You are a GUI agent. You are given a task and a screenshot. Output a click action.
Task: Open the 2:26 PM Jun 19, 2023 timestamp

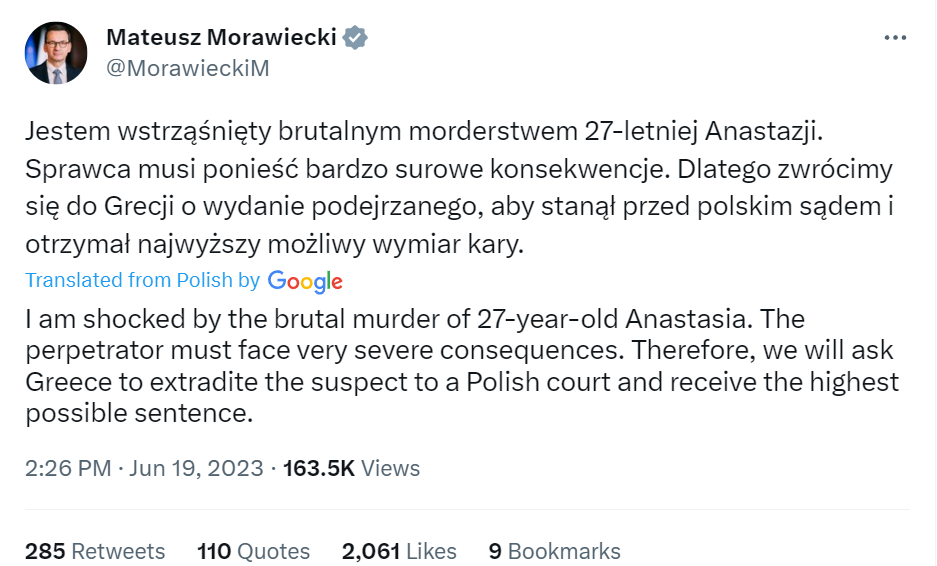click(x=144, y=468)
